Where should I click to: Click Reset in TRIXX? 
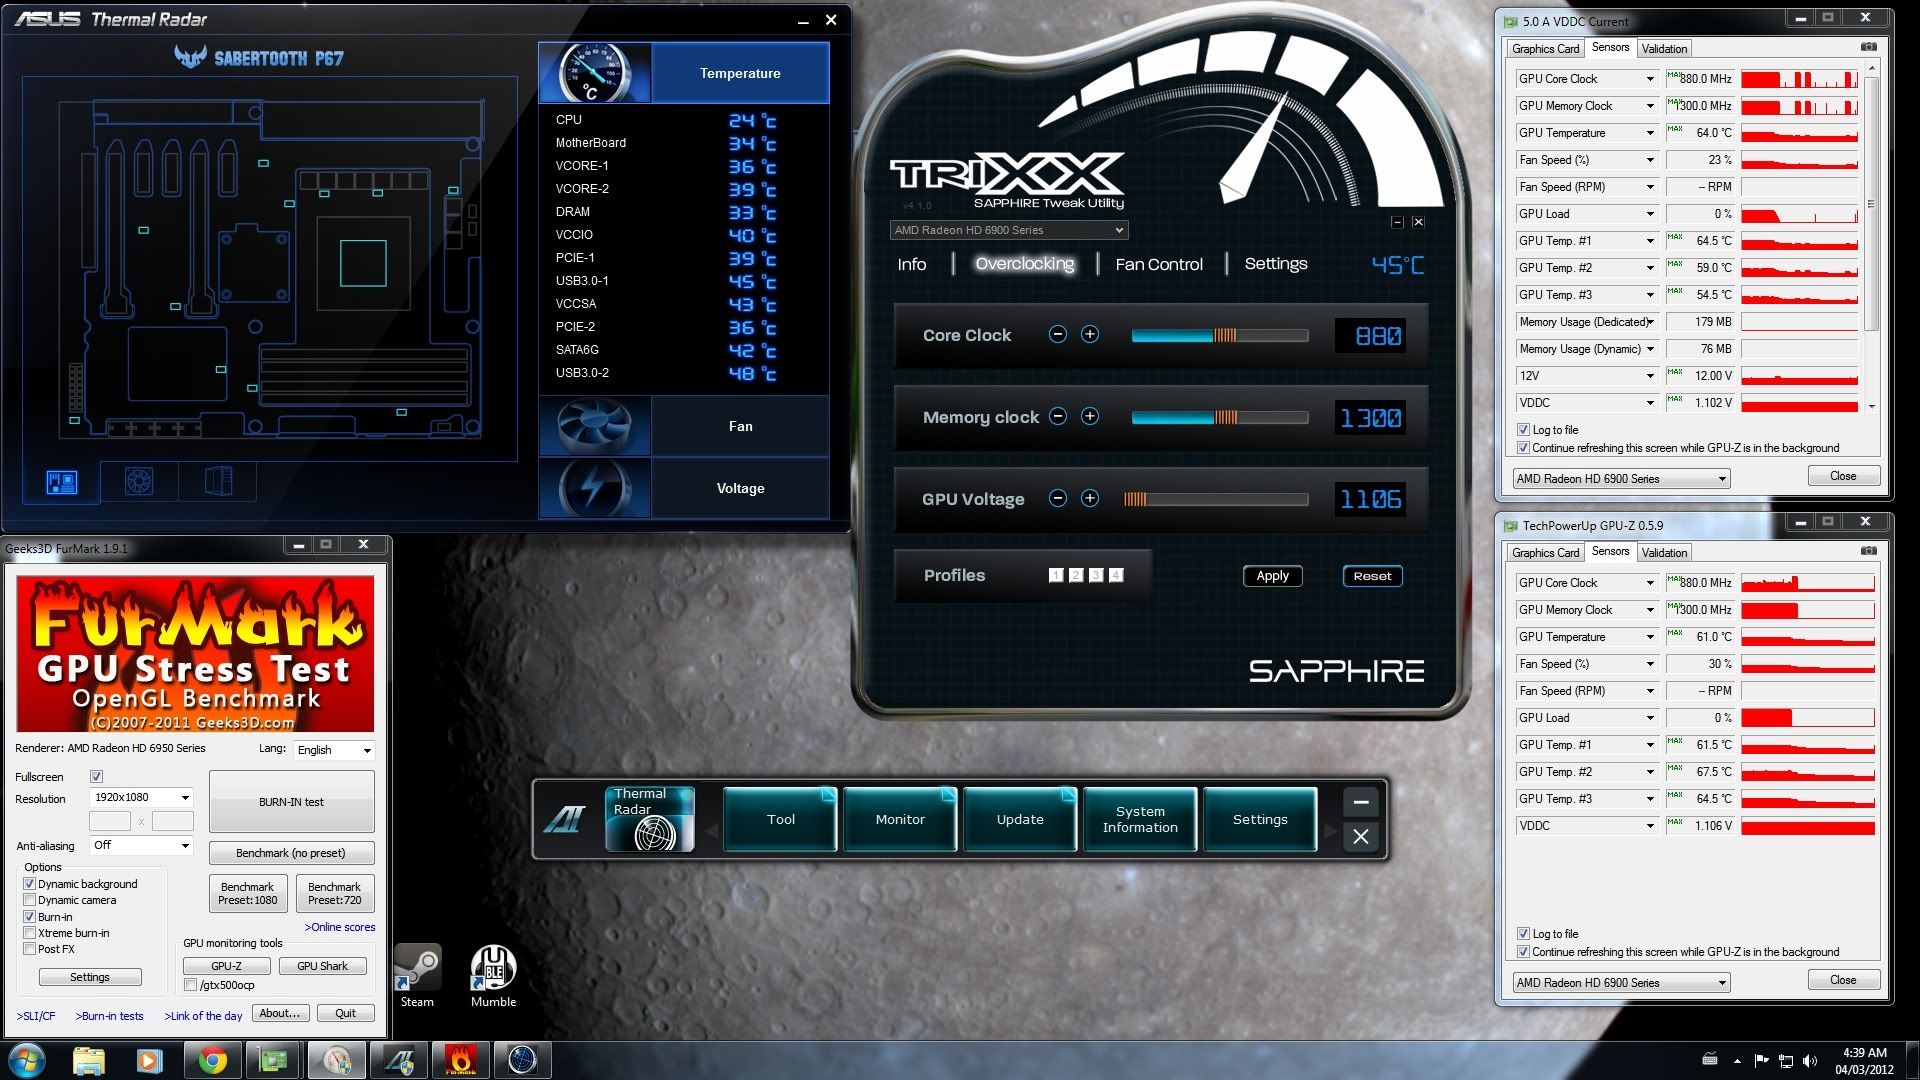point(1372,576)
